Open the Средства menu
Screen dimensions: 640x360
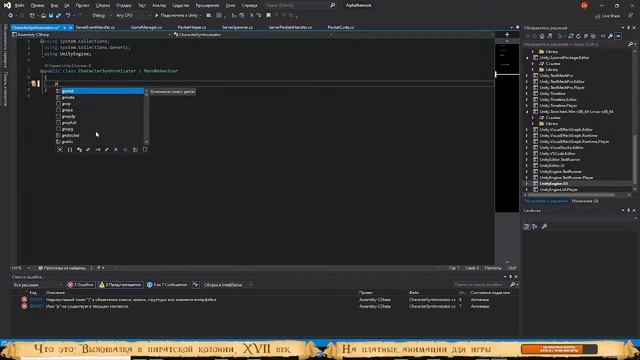(180, 5)
